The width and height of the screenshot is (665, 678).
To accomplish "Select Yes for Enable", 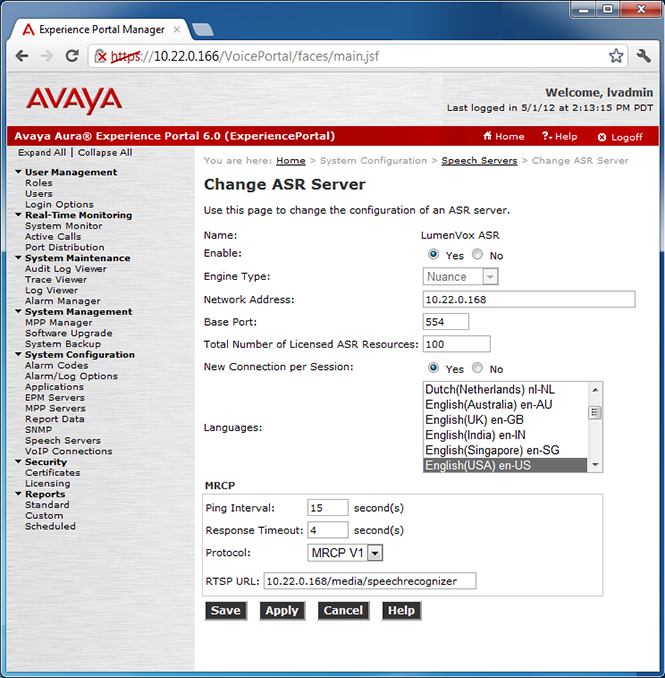I will pyautogui.click(x=433, y=254).
